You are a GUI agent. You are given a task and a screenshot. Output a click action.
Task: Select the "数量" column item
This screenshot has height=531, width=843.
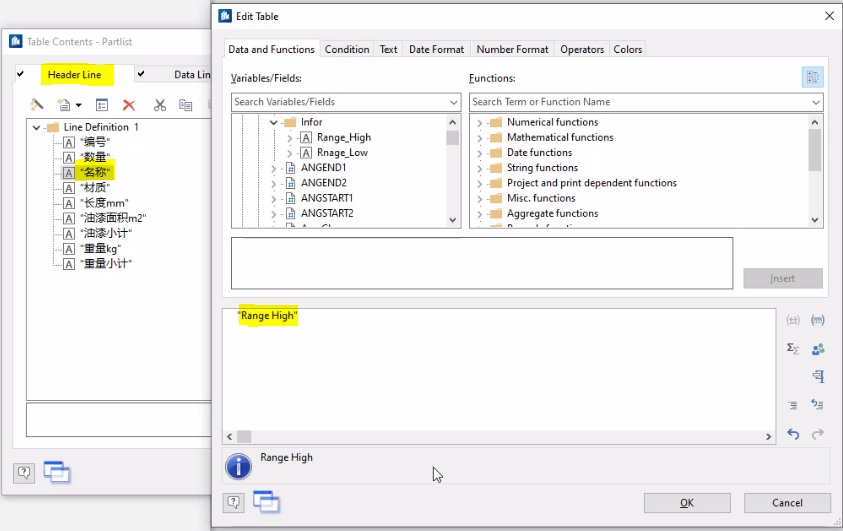point(95,157)
